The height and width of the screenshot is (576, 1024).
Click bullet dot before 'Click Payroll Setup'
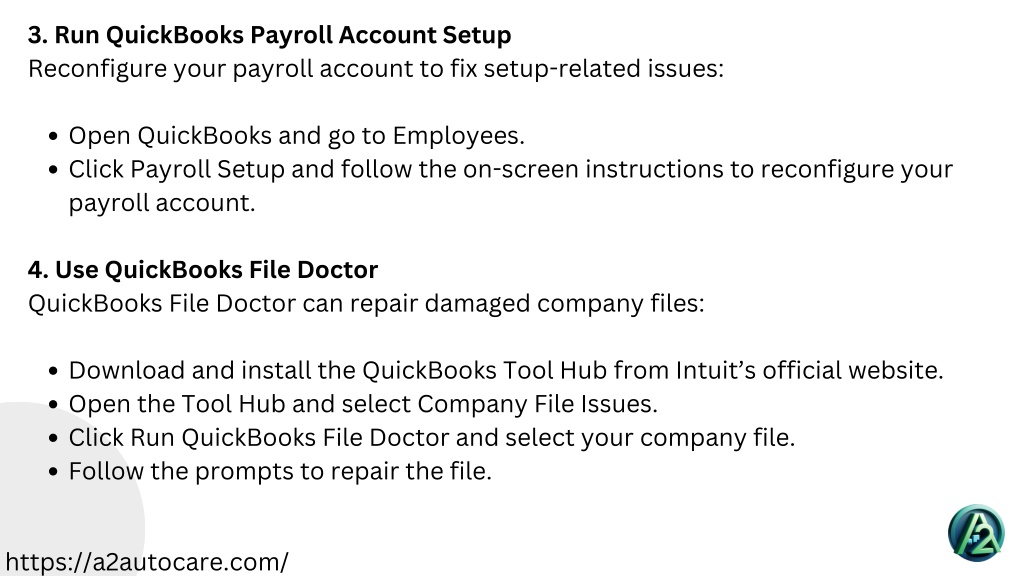pos(54,170)
